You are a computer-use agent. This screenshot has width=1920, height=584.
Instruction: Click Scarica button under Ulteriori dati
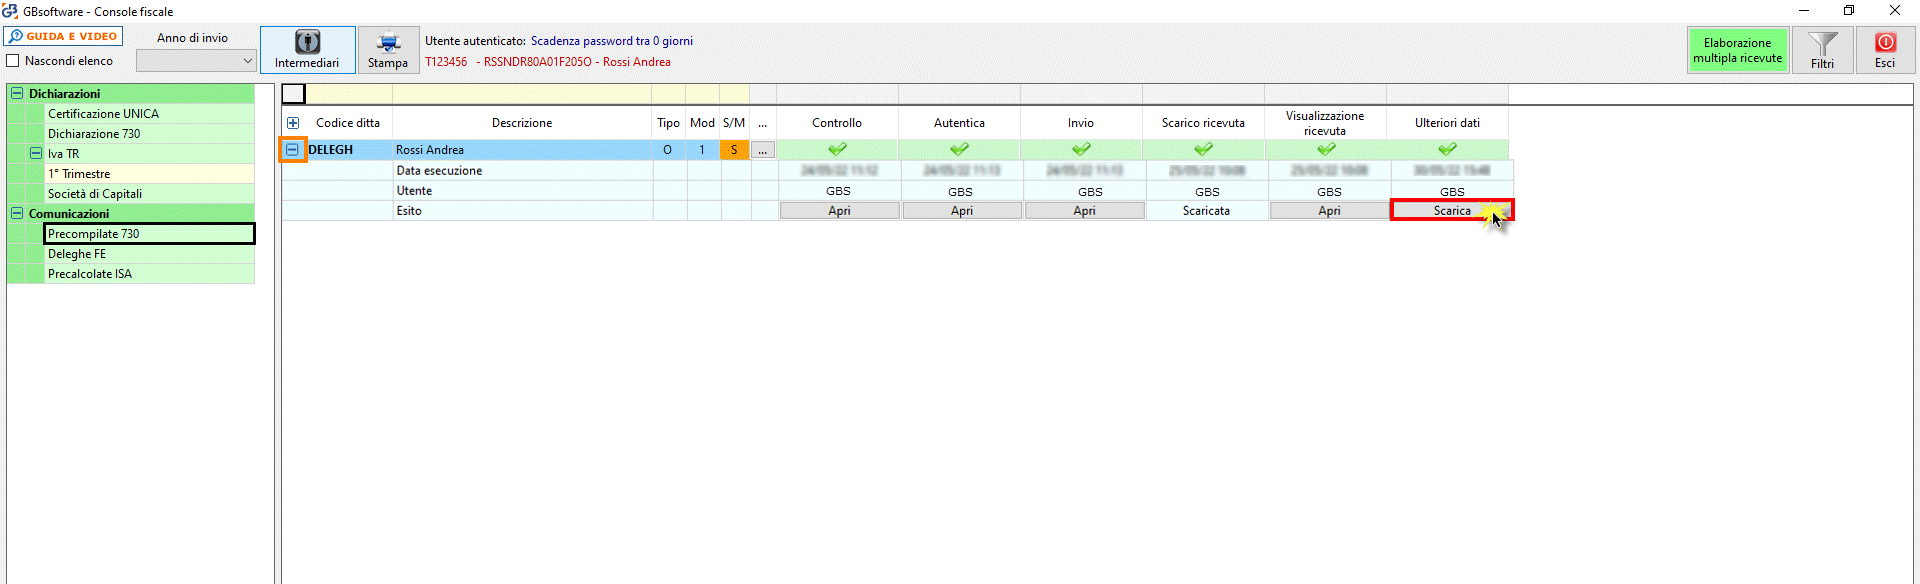tap(1452, 211)
